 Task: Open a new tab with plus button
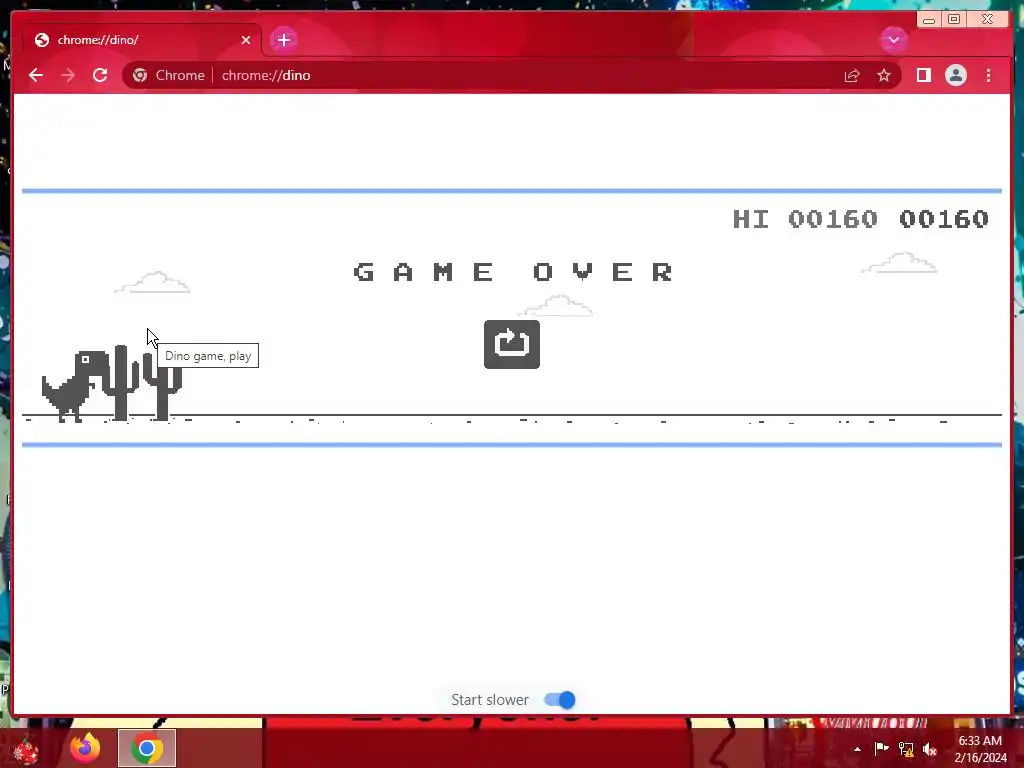click(x=283, y=40)
